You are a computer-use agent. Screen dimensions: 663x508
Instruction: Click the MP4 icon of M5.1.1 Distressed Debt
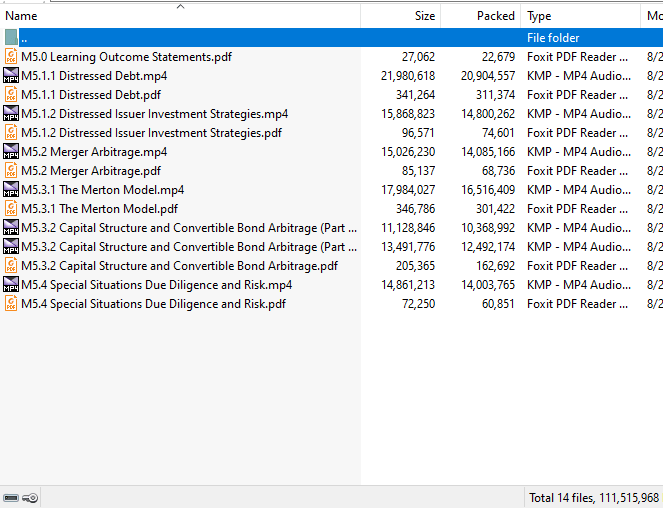[x=11, y=75]
